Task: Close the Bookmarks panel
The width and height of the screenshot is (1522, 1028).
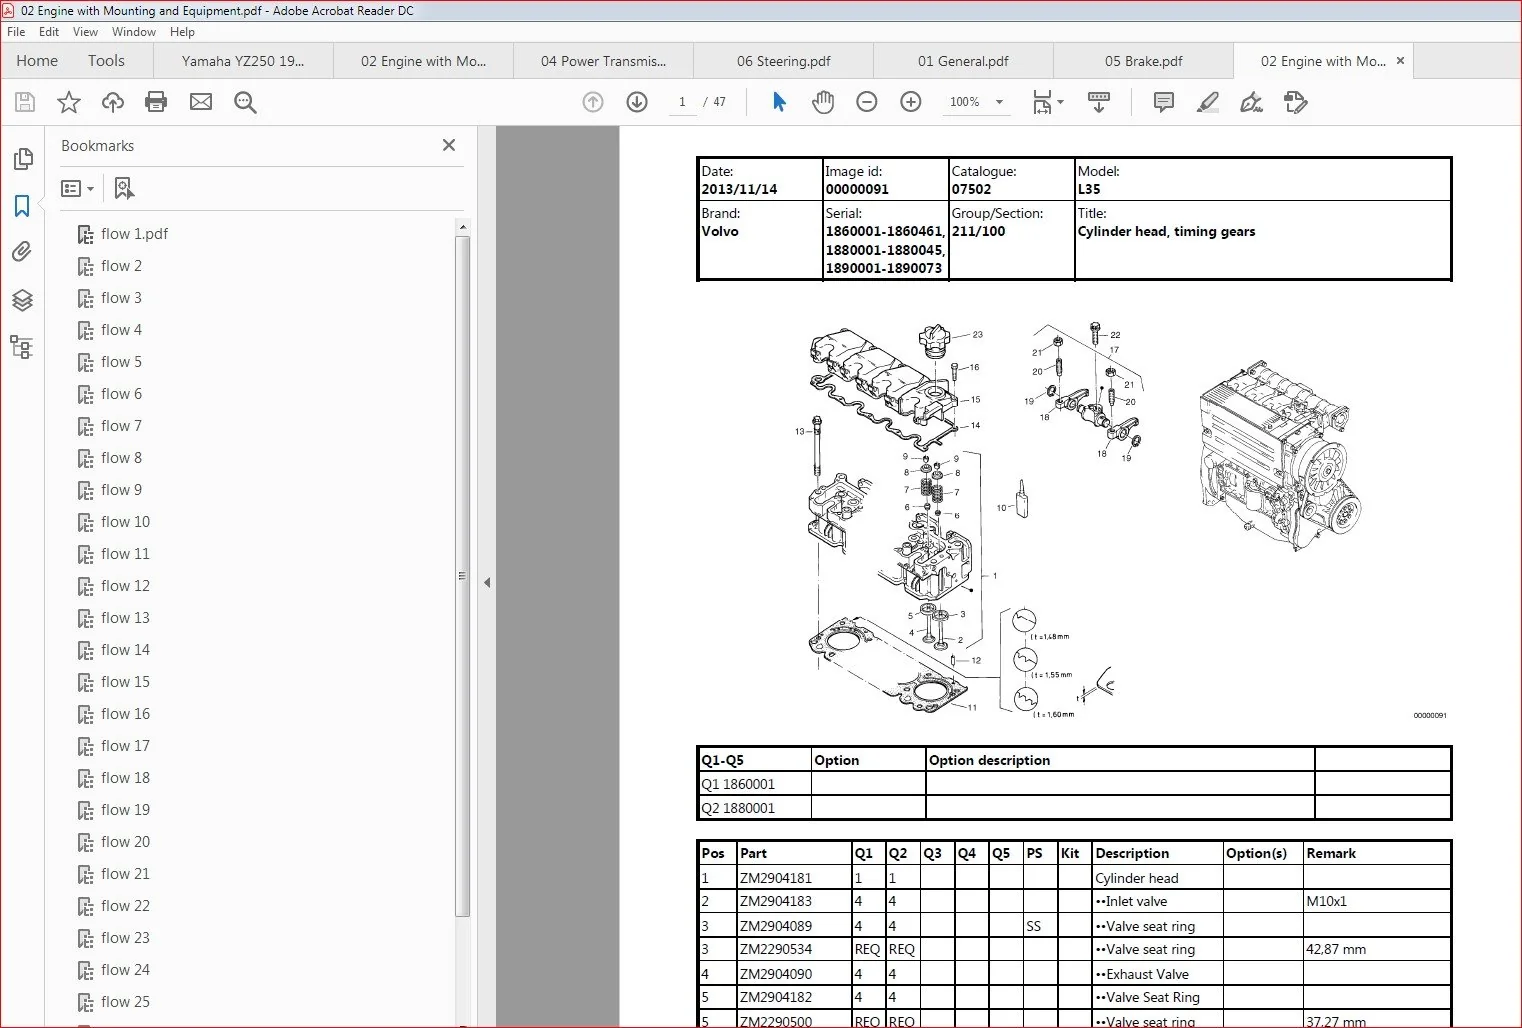Action: 449,145
